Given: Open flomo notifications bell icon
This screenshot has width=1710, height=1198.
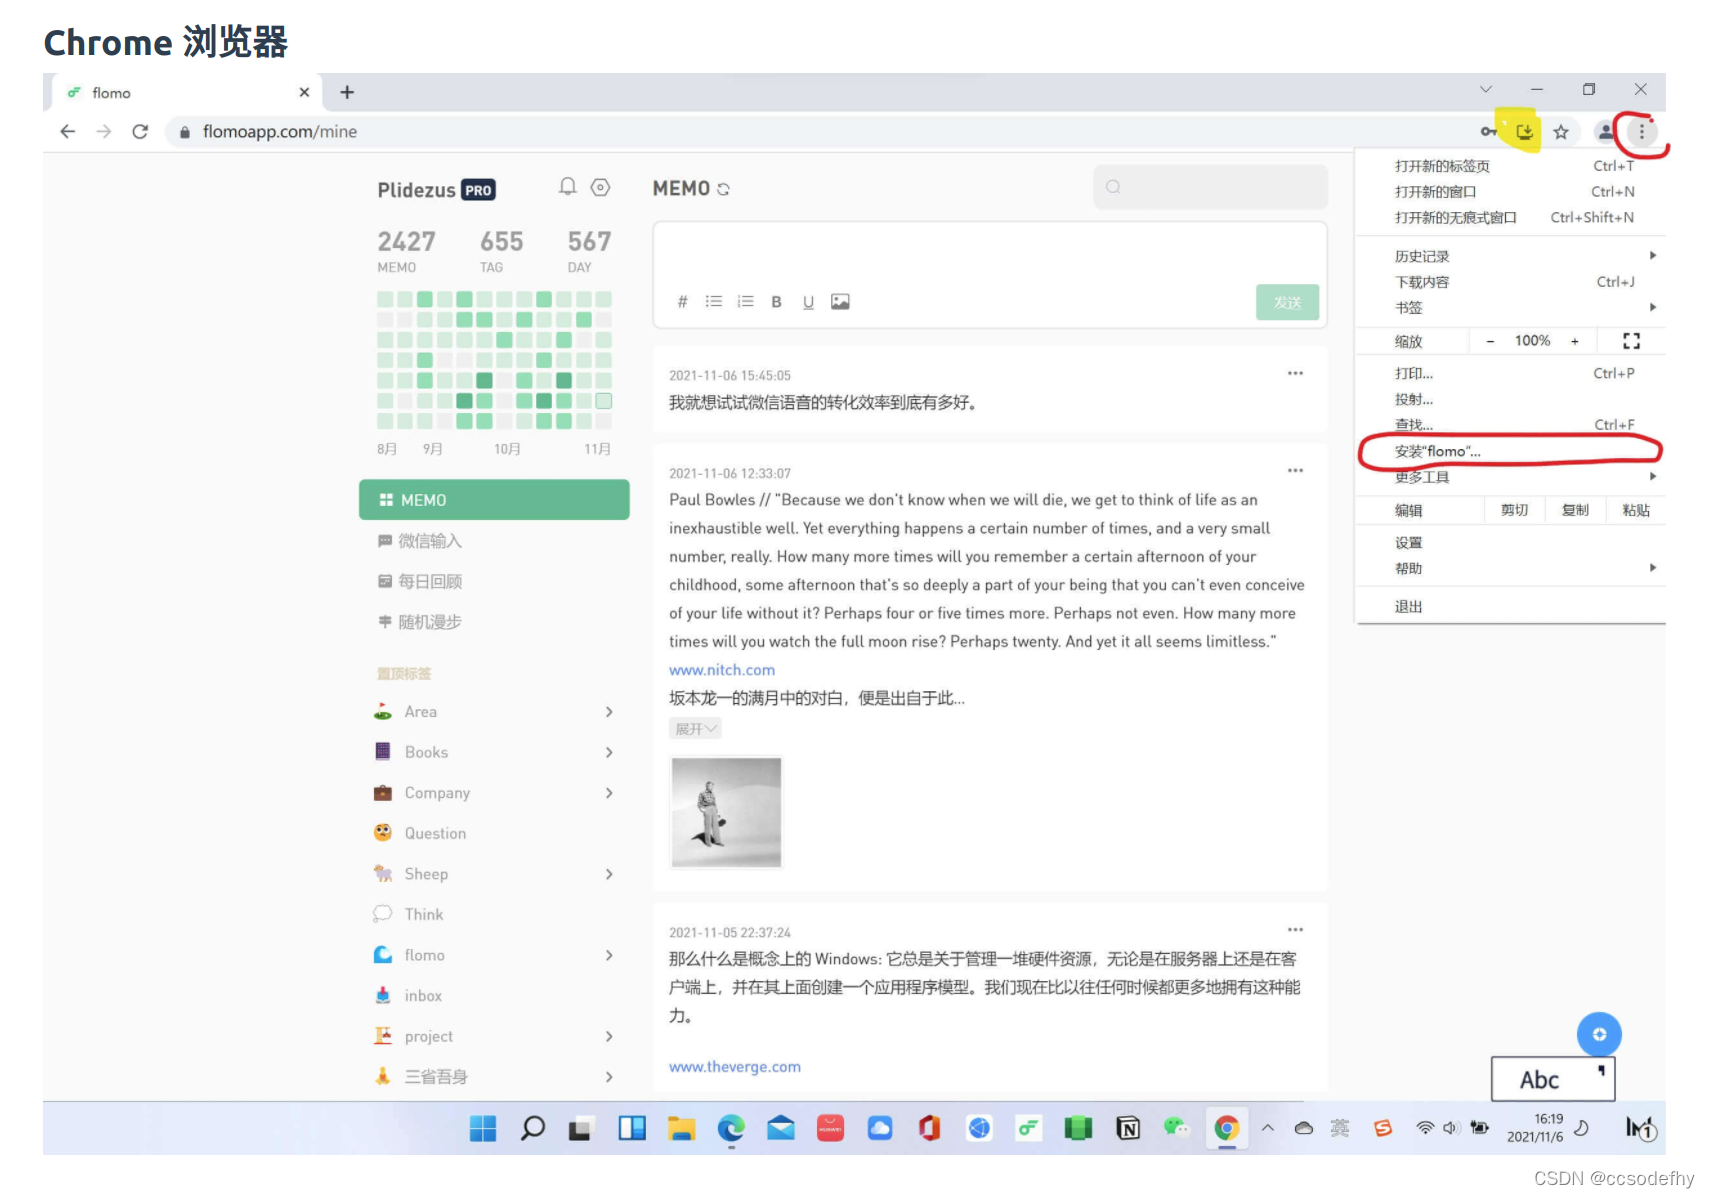Looking at the screenshot, I should click(x=567, y=187).
